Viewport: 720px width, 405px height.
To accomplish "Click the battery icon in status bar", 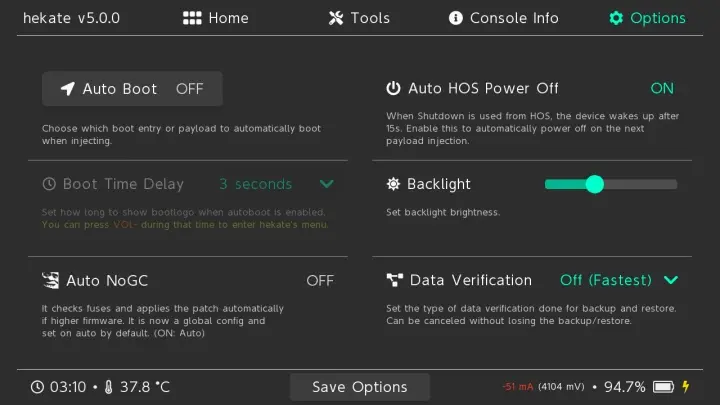I will (662, 386).
